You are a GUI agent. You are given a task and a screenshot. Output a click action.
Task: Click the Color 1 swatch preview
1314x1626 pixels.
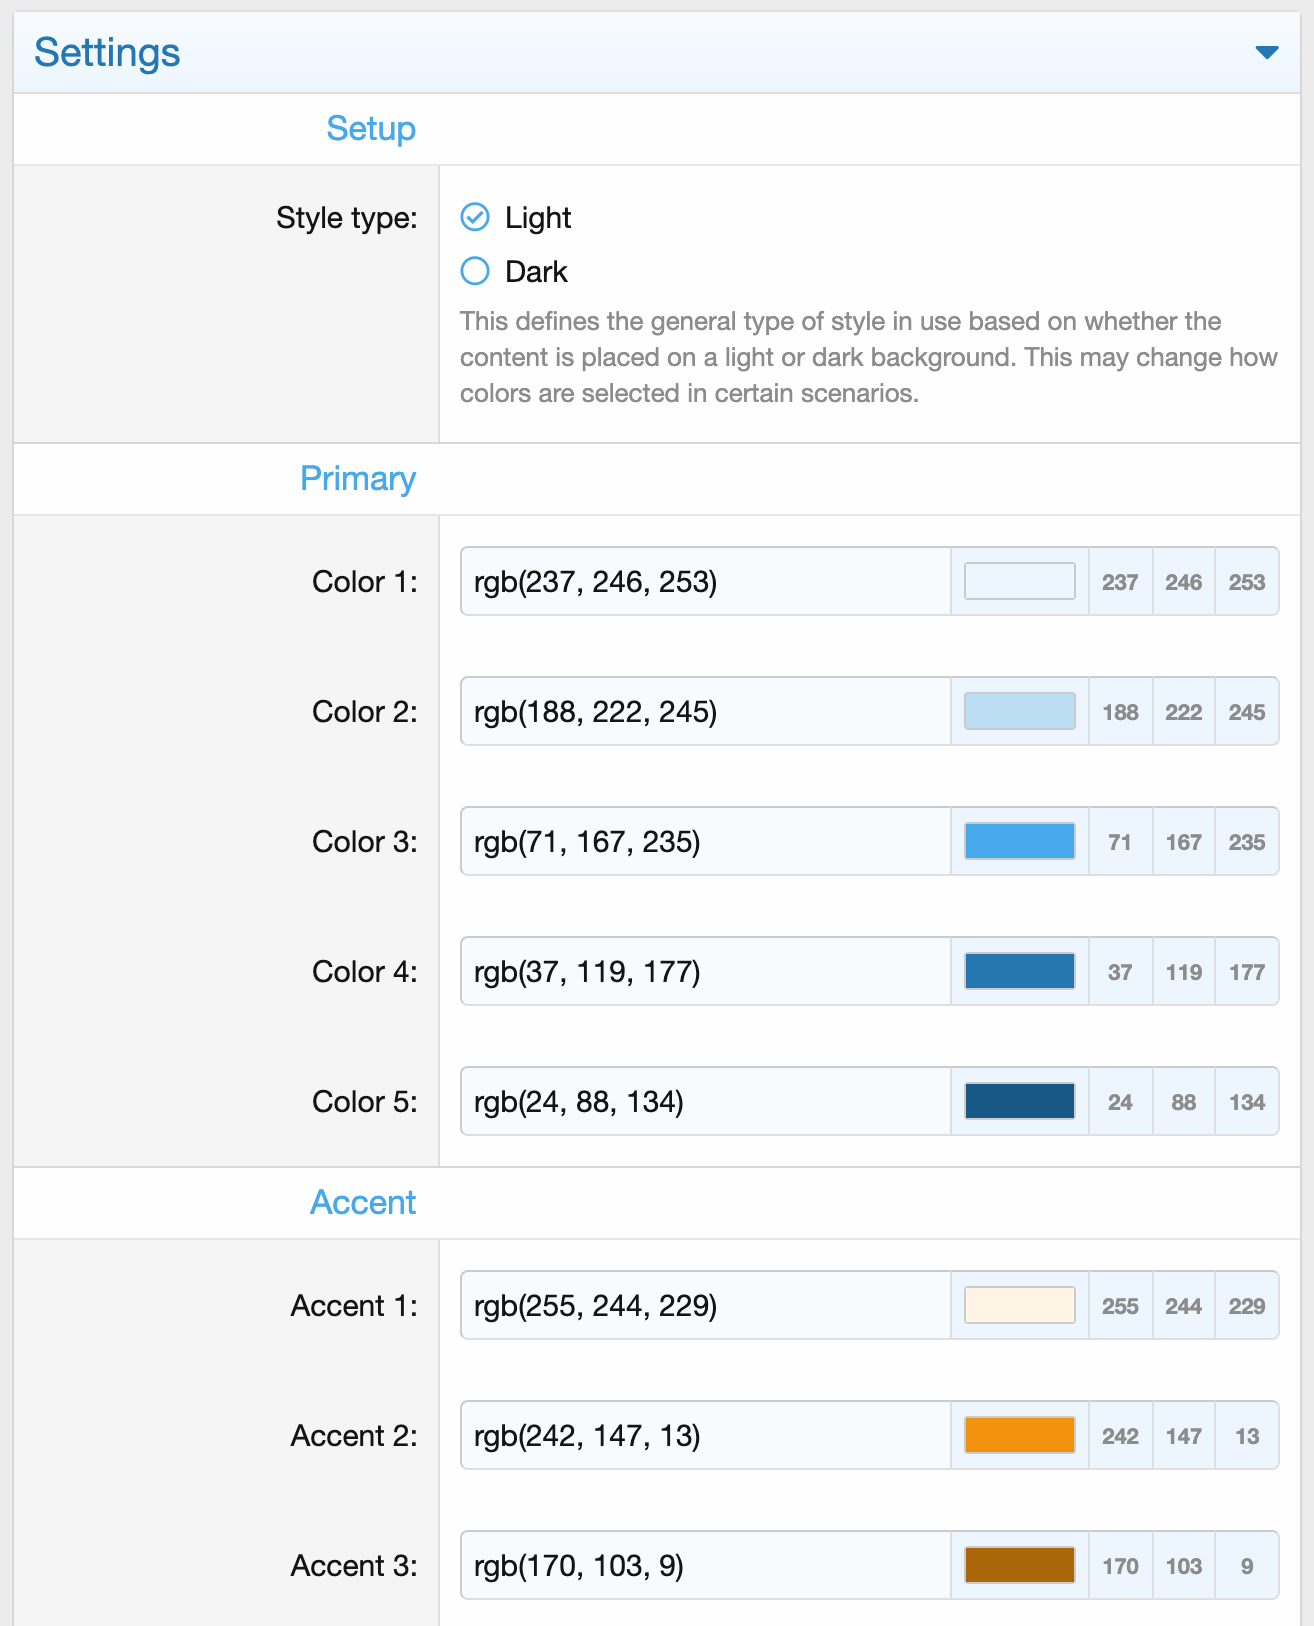click(x=1019, y=582)
